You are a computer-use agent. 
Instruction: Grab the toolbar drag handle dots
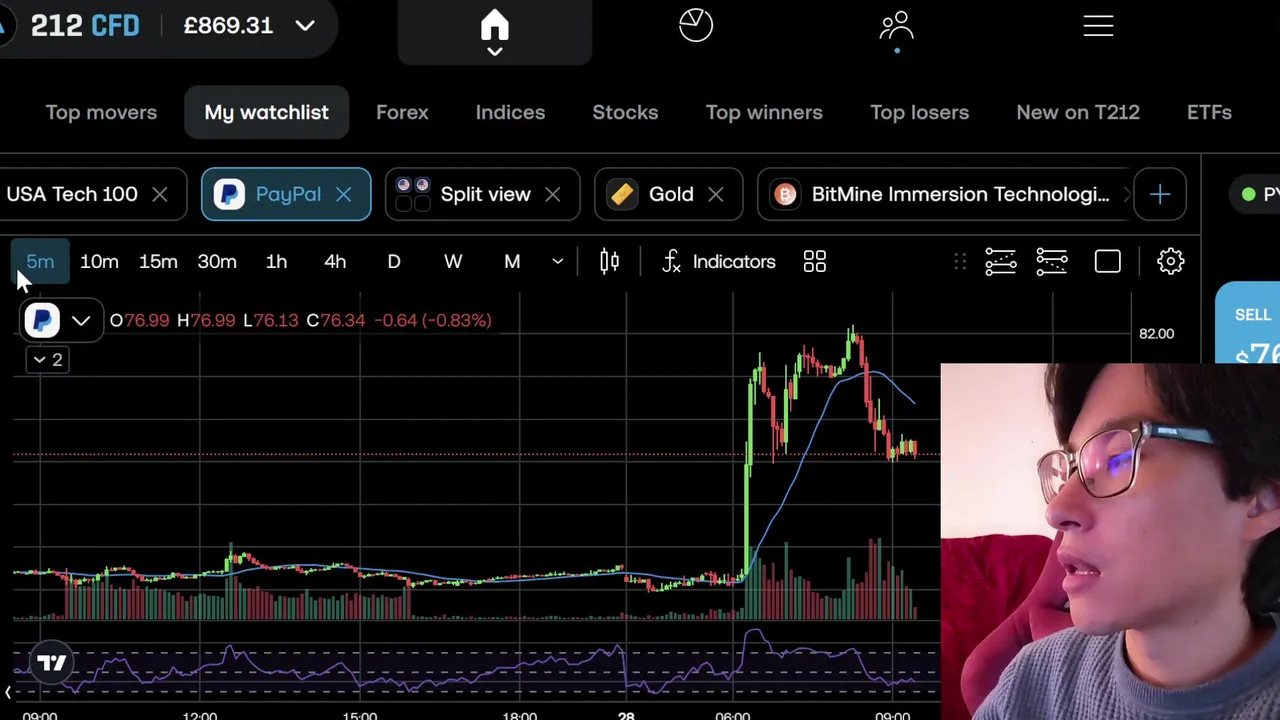click(960, 262)
